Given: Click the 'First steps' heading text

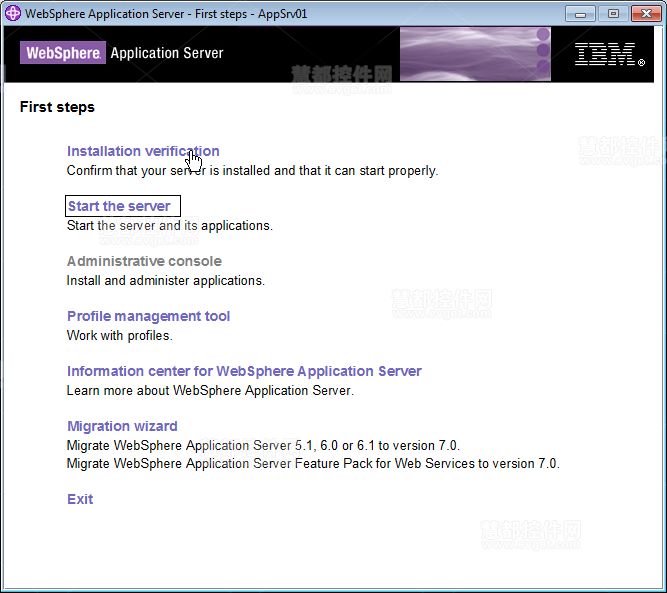Looking at the screenshot, I should coord(57,107).
